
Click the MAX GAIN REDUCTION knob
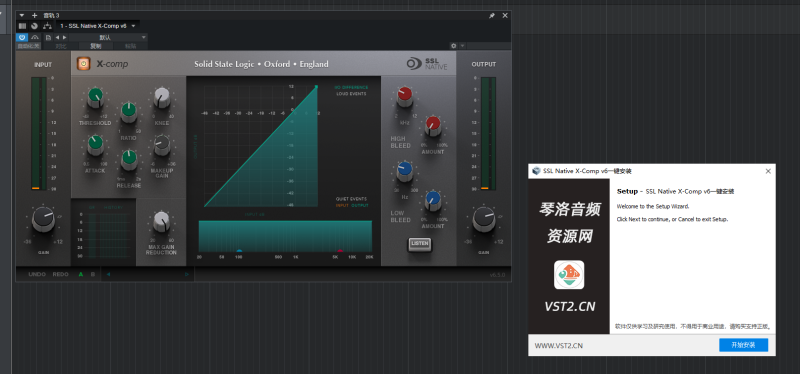pyautogui.click(x=161, y=221)
